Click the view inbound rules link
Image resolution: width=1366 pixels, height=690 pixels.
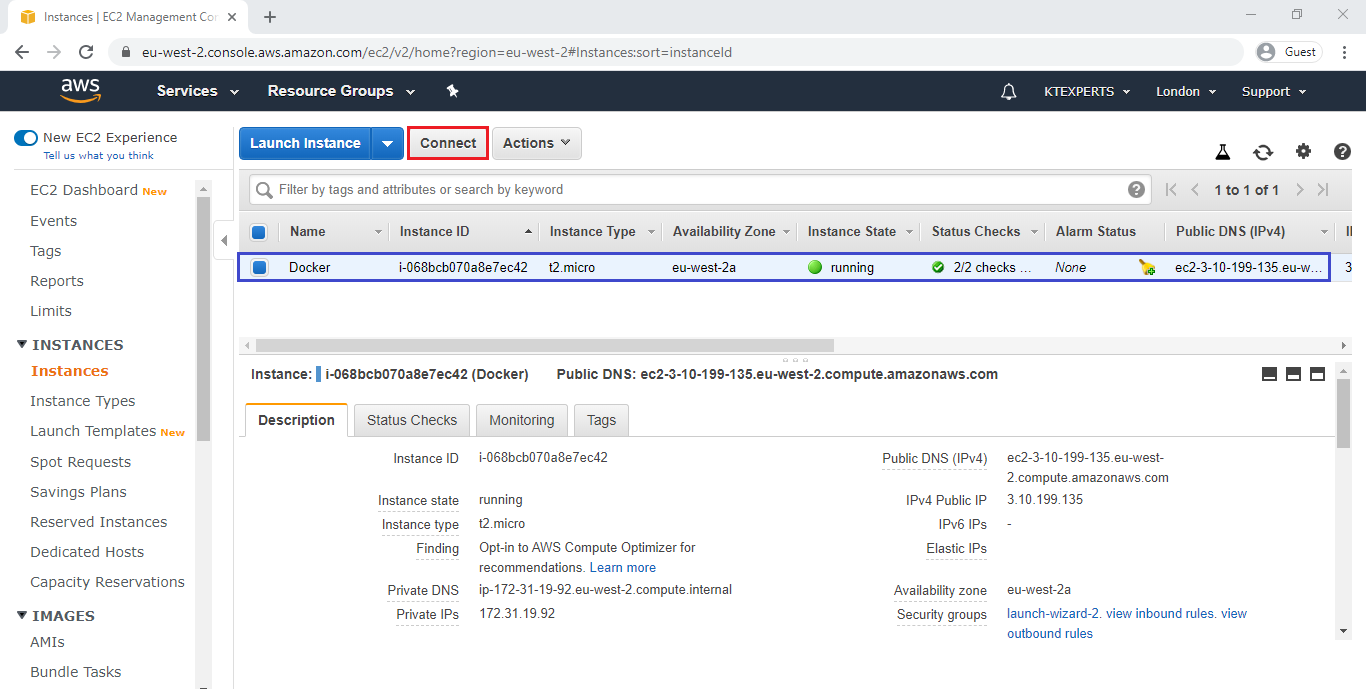[1160, 614]
